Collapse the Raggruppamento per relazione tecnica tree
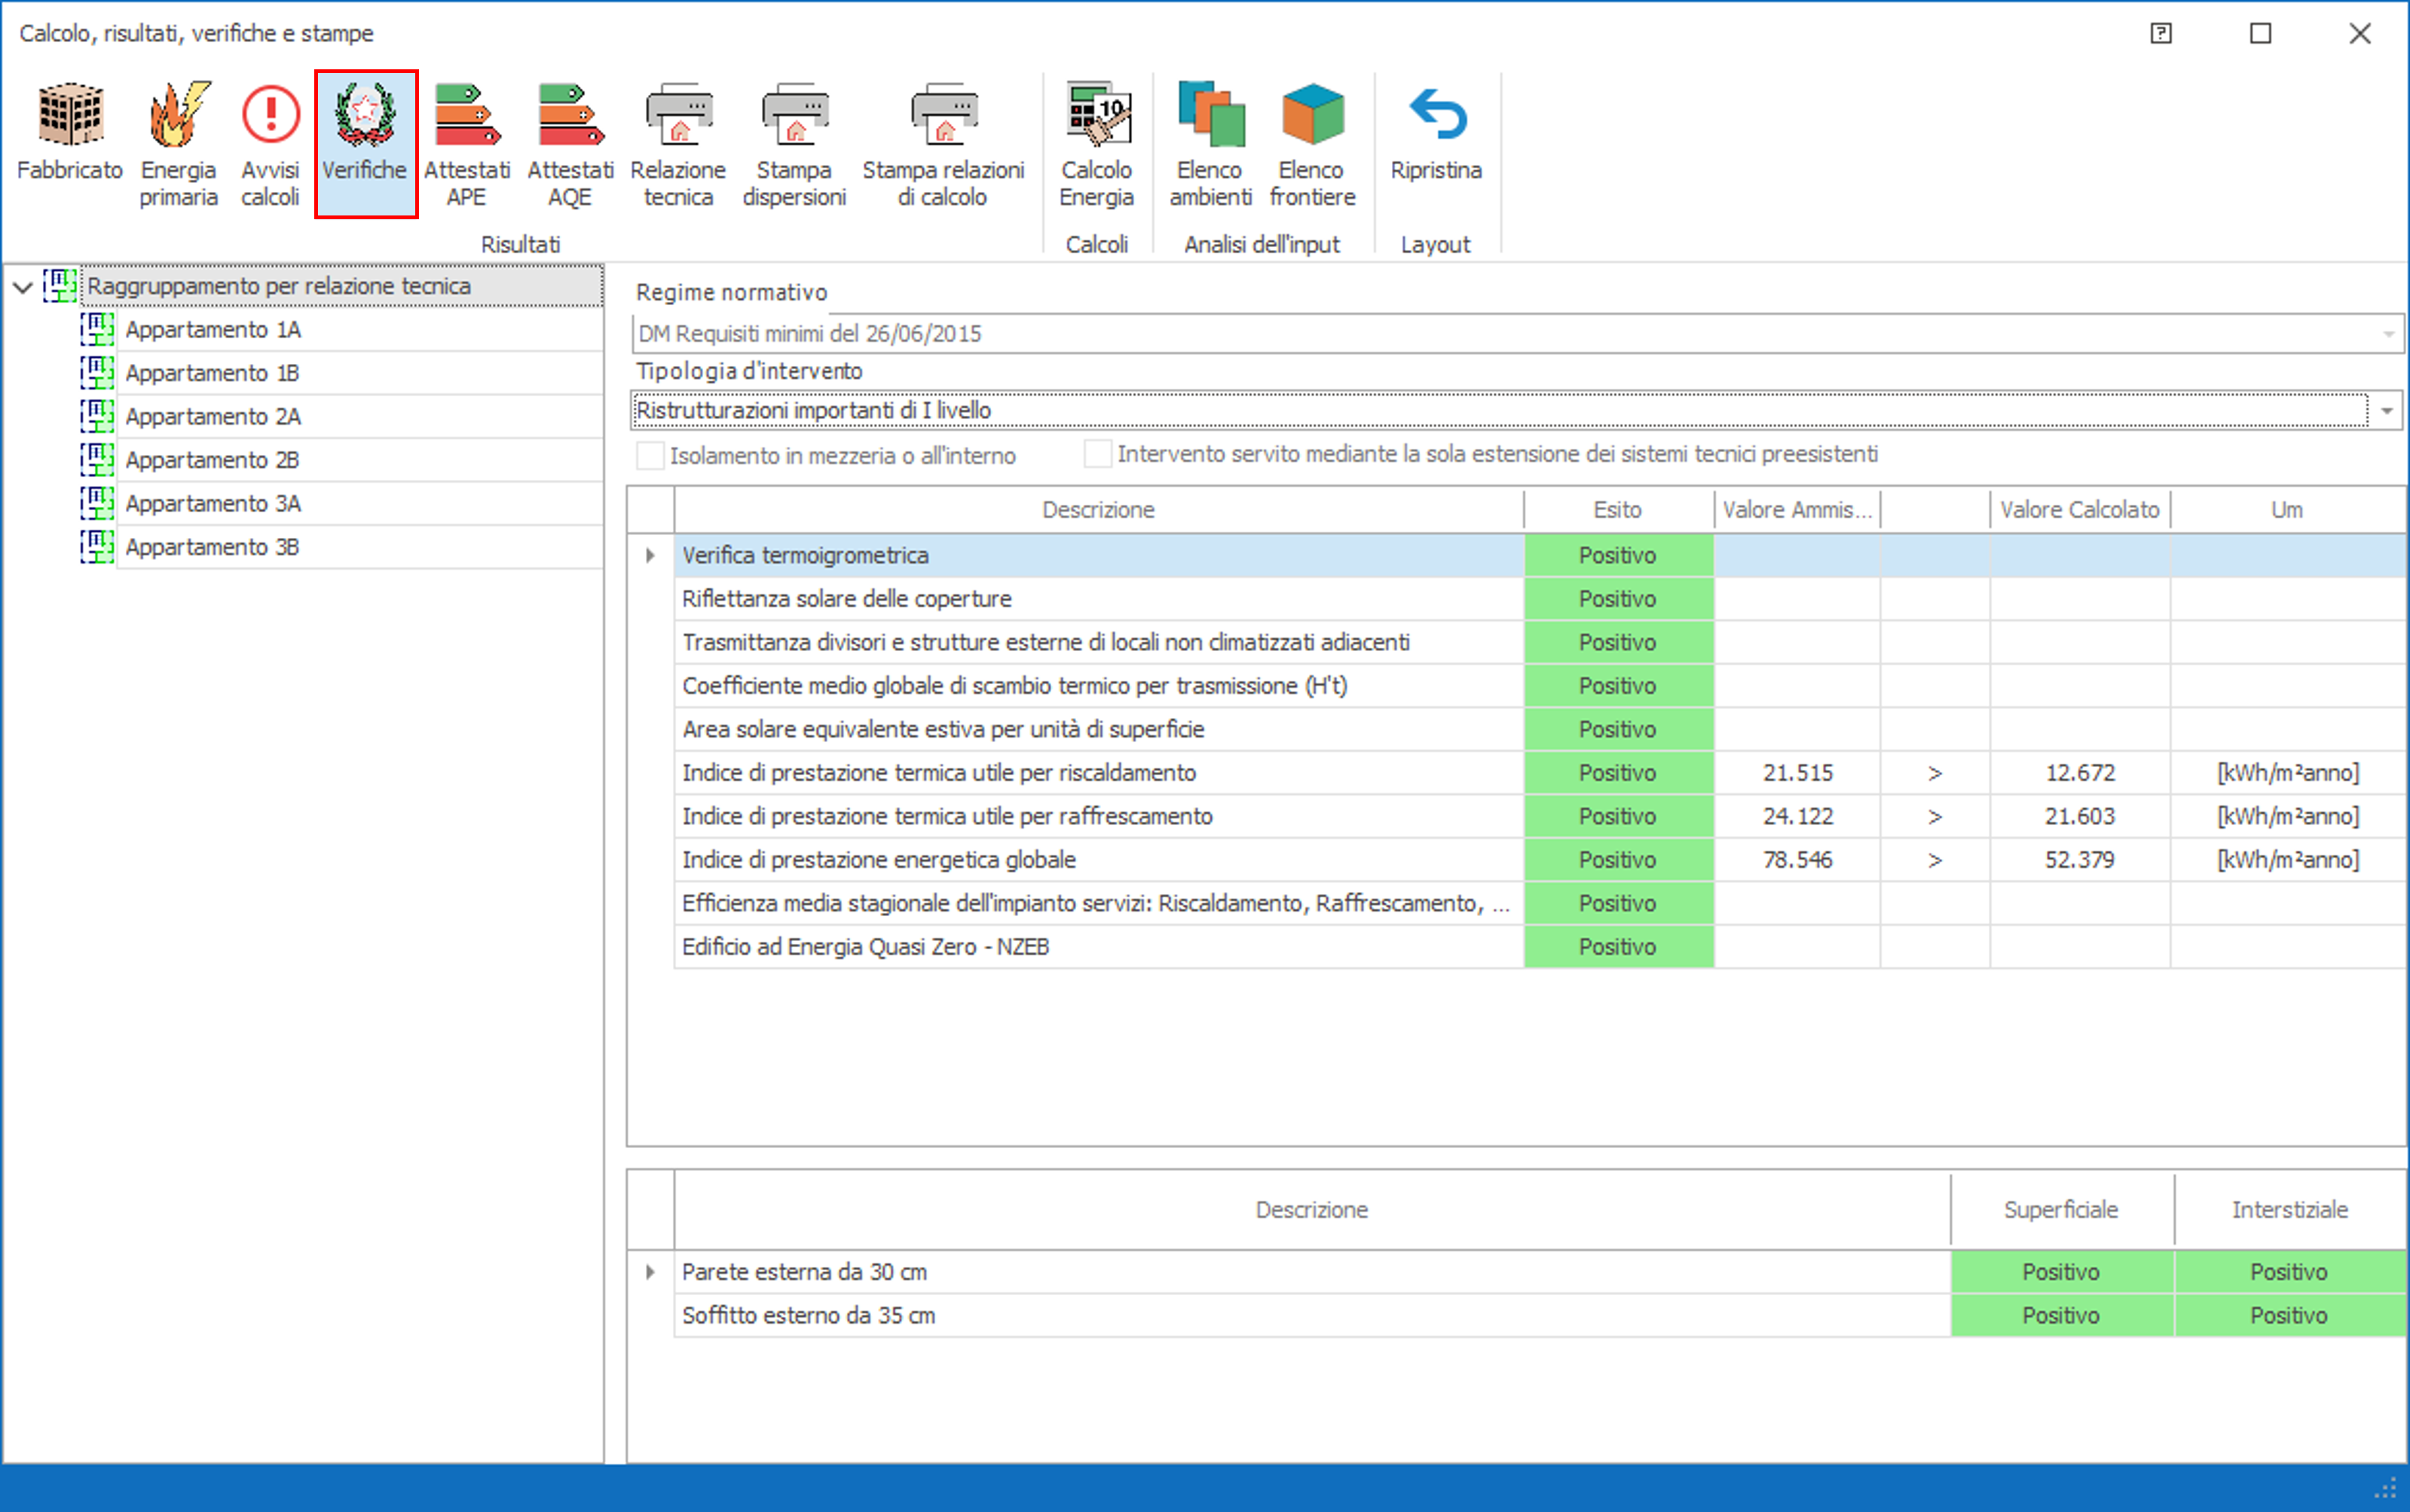The height and width of the screenshot is (1512, 2410). click(23, 288)
